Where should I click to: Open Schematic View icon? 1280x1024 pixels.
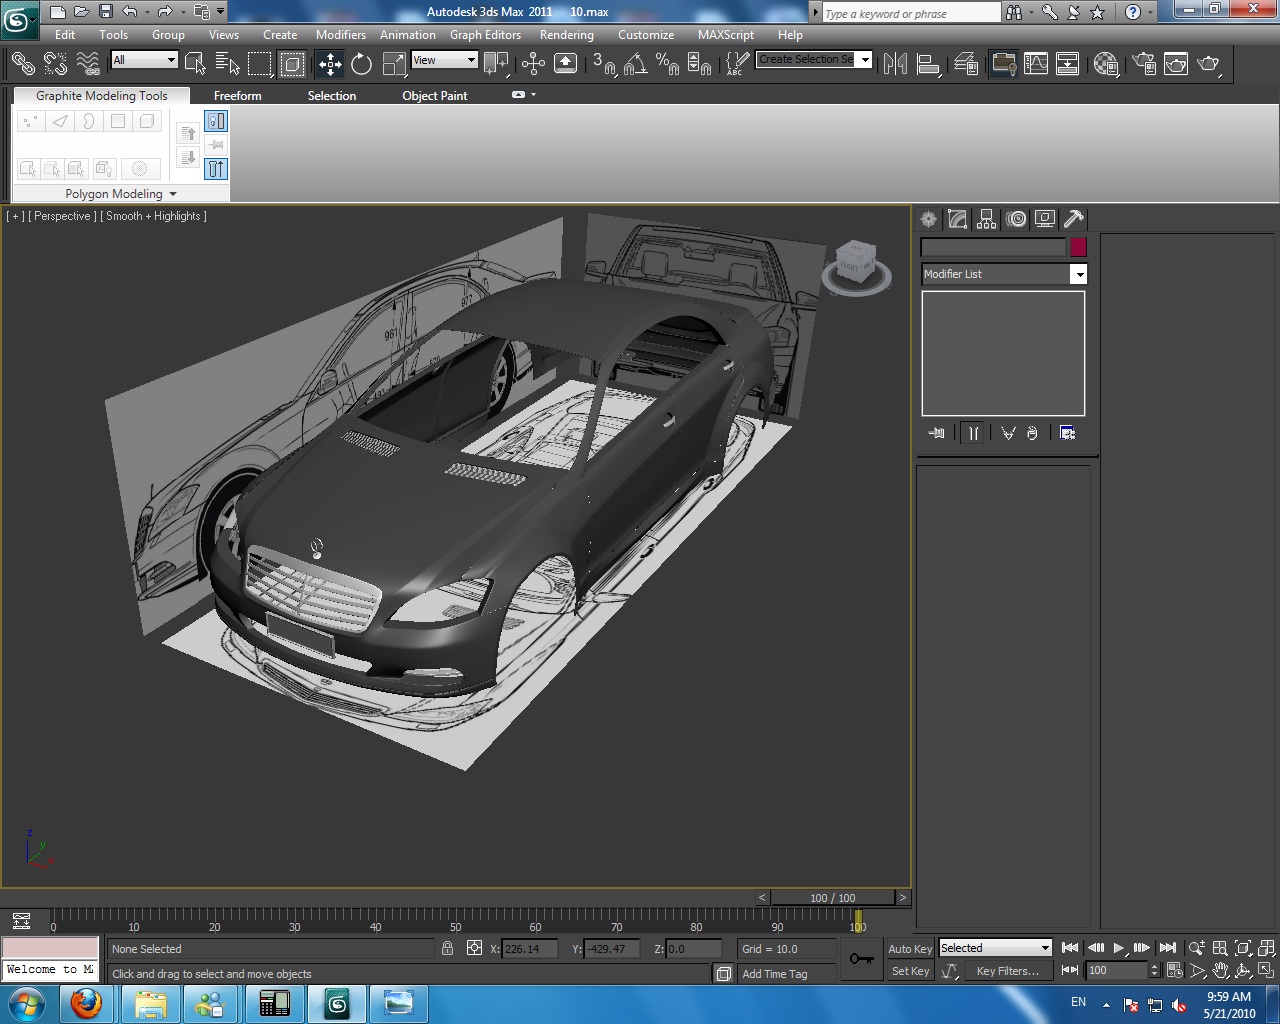(1068, 64)
